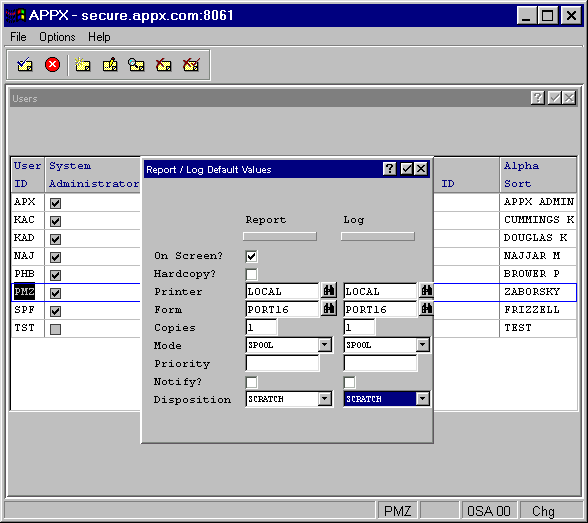Open the Options menu
The height and width of the screenshot is (523, 588).
tap(57, 37)
